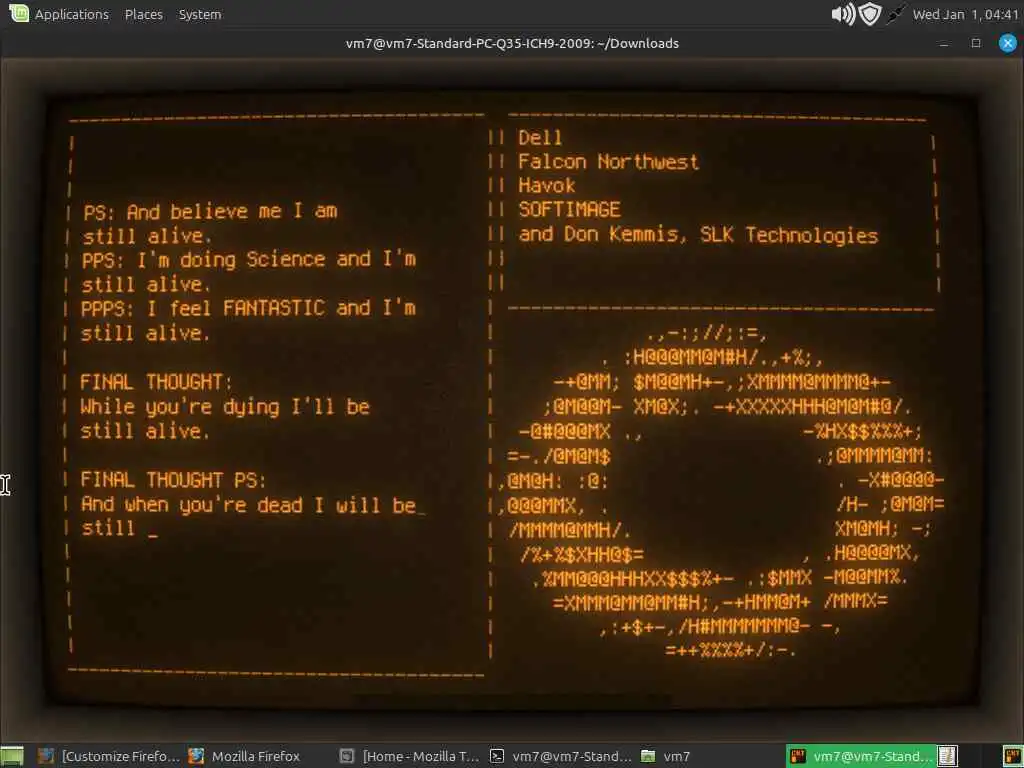Open the volume speaker icon

(842, 14)
